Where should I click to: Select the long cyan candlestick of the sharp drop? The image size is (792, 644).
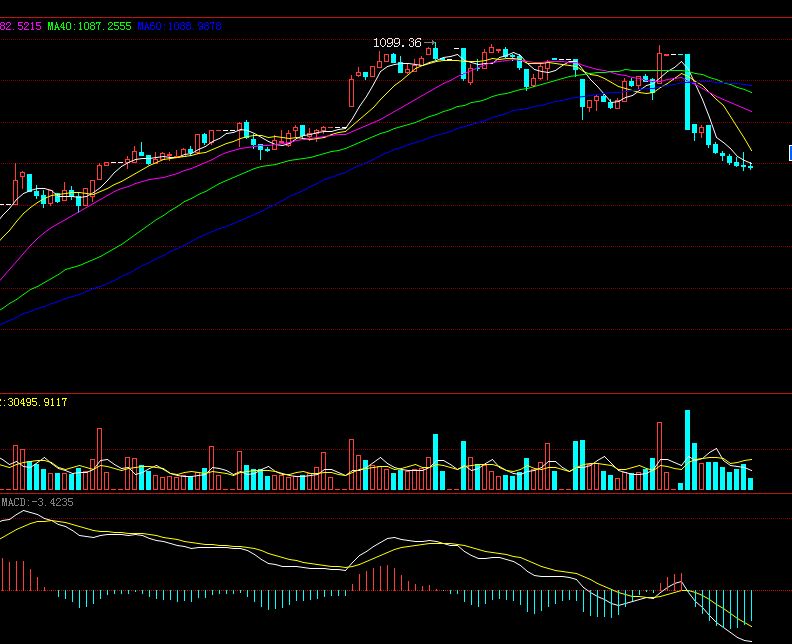click(687, 92)
